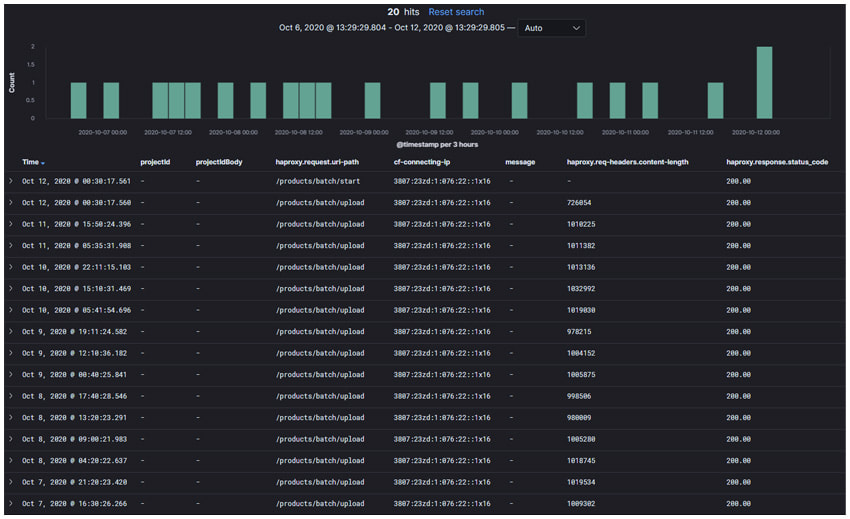Click the projectIdBody column header

[219, 161]
